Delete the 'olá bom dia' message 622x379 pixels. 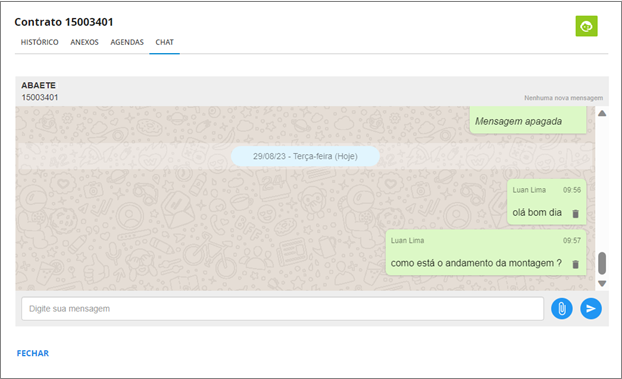576,214
